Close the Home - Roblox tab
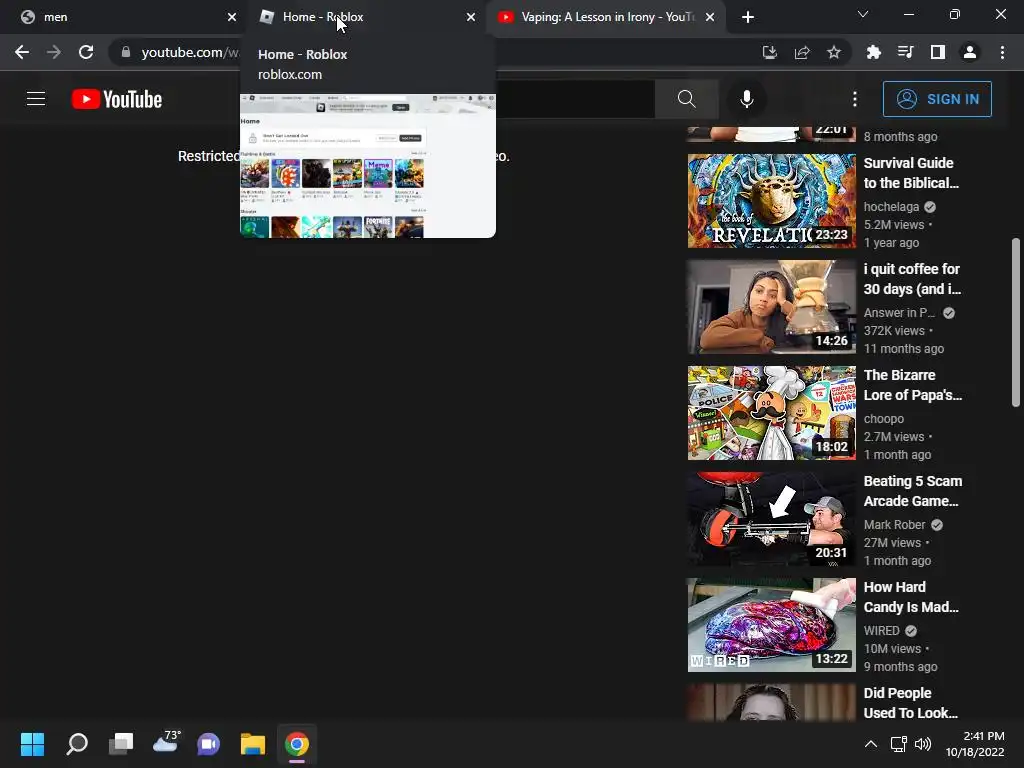The image size is (1024, 768). coord(471,17)
